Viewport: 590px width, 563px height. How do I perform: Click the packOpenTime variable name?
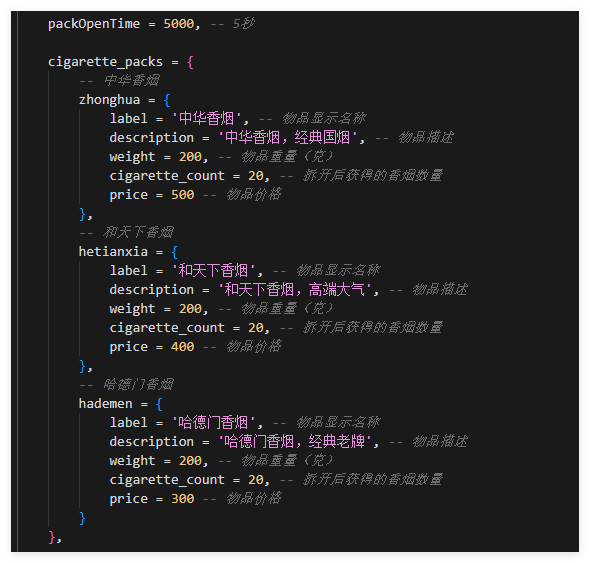pyautogui.click(x=94, y=24)
